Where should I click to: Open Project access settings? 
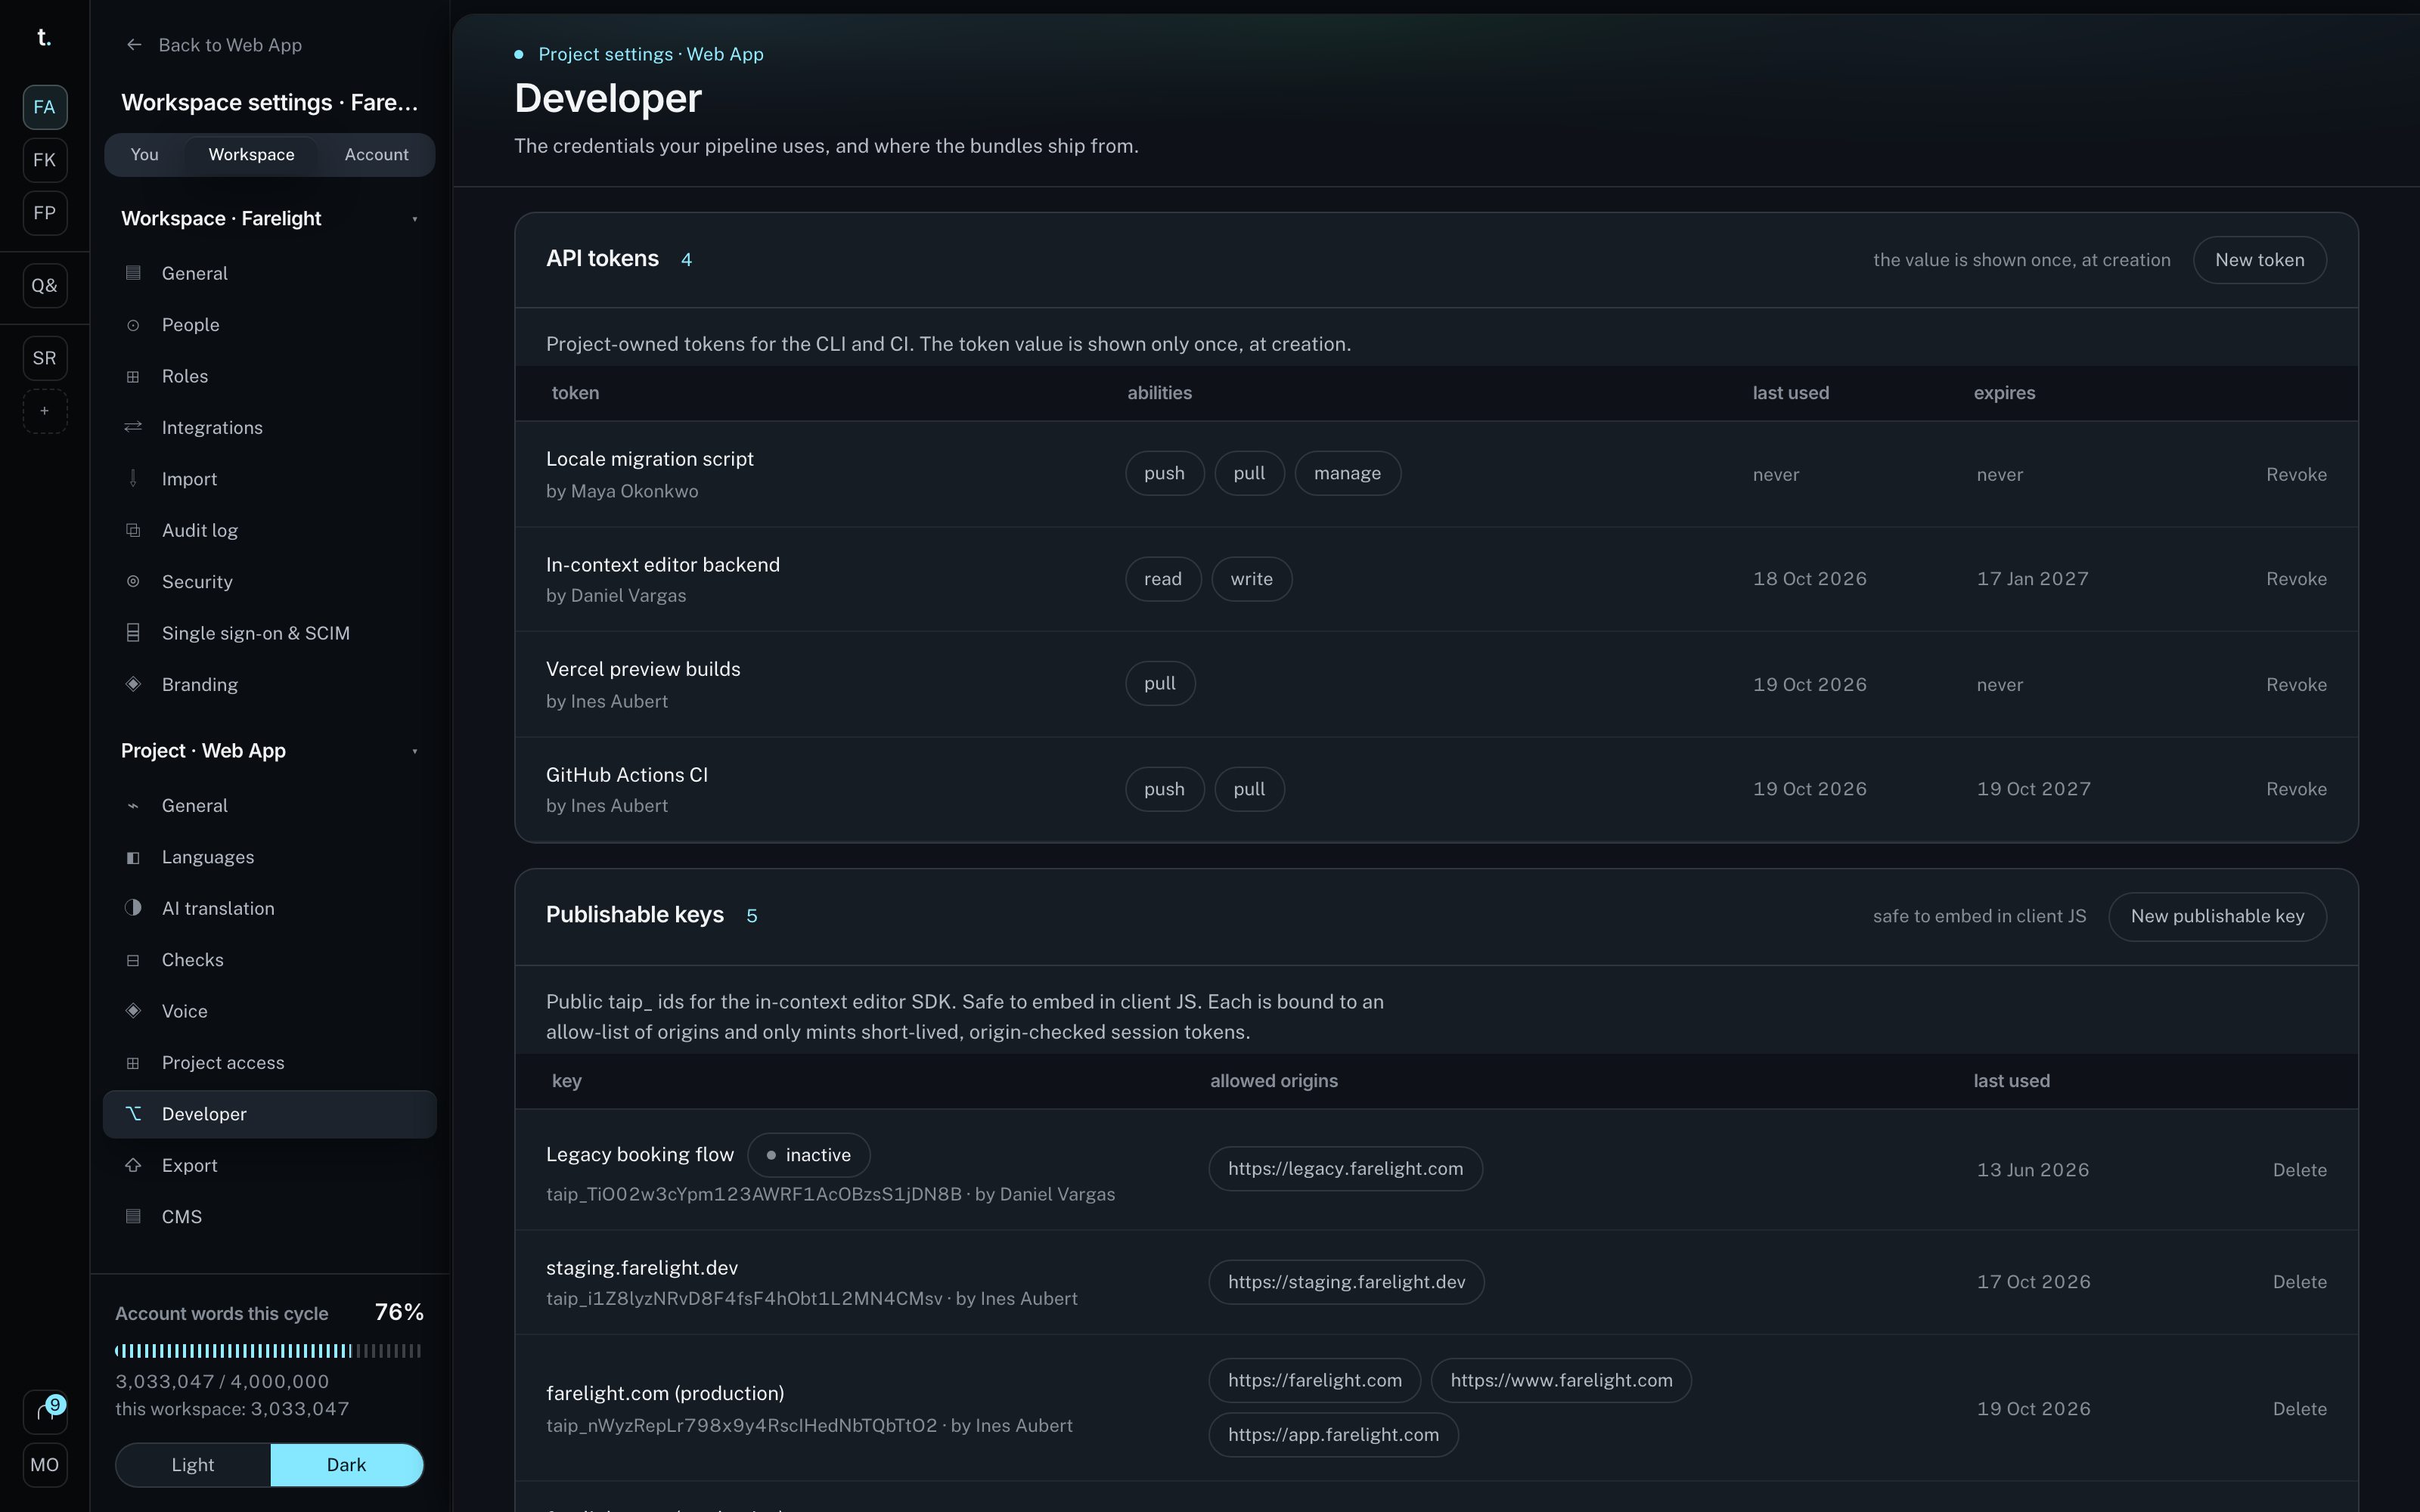tap(270, 1063)
